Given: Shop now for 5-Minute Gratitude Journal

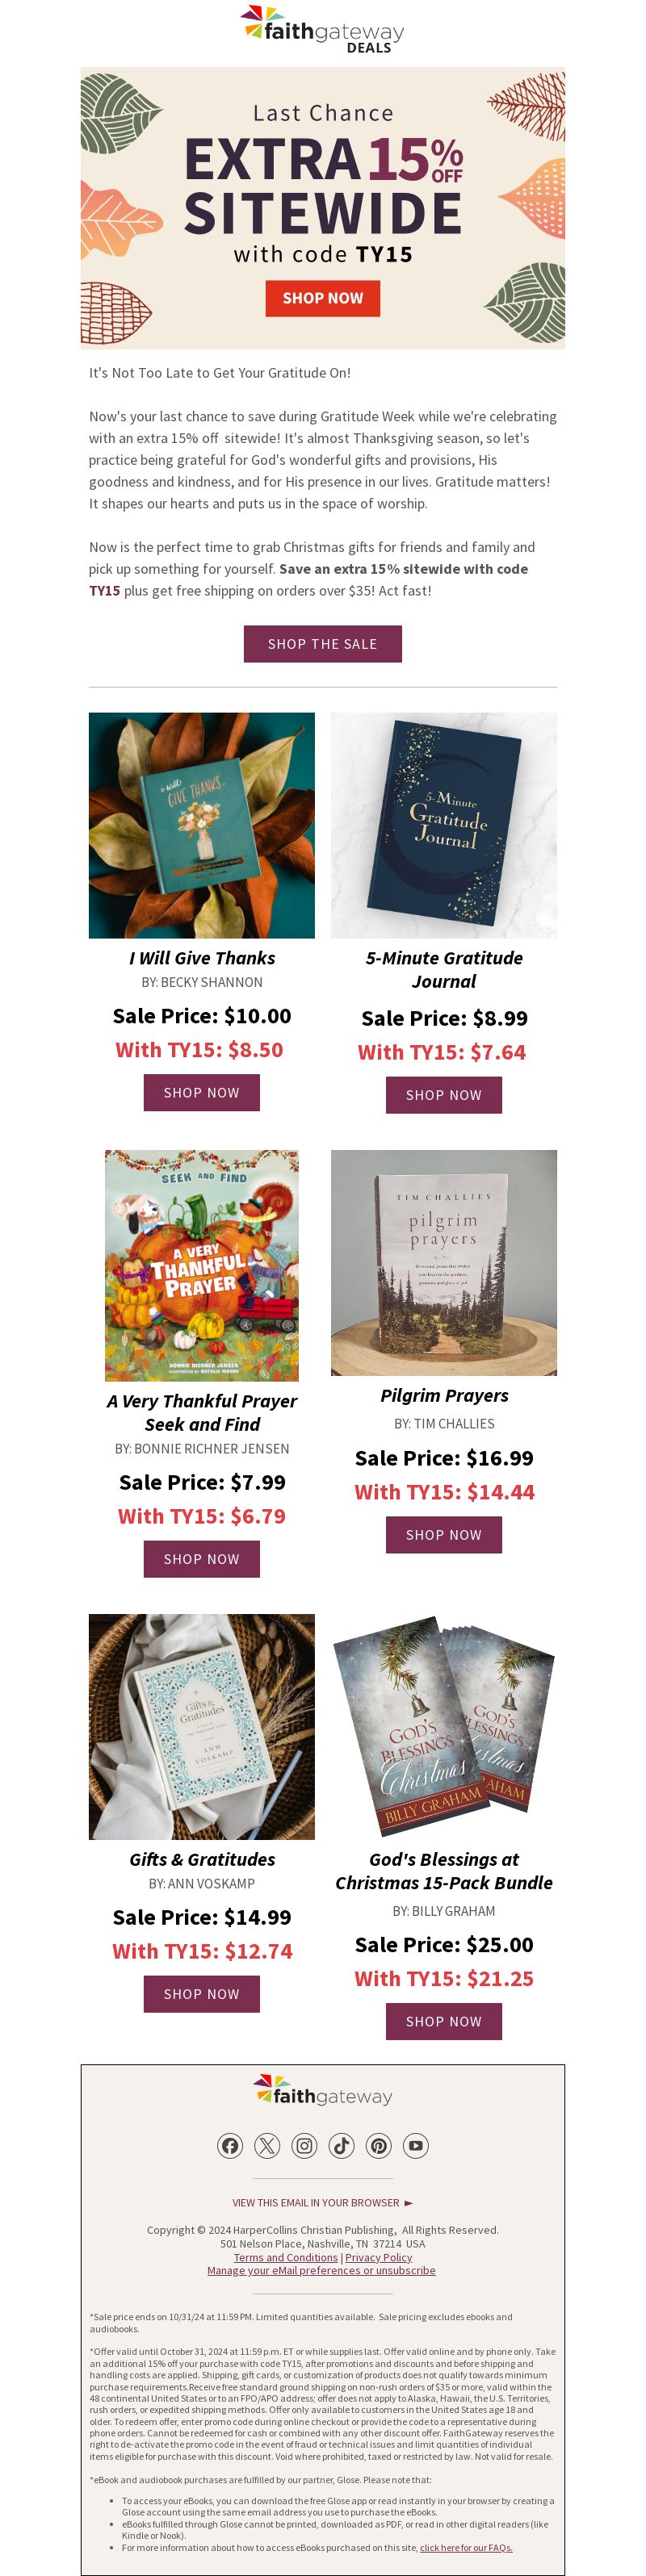Looking at the screenshot, I should pyautogui.click(x=443, y=1095).
